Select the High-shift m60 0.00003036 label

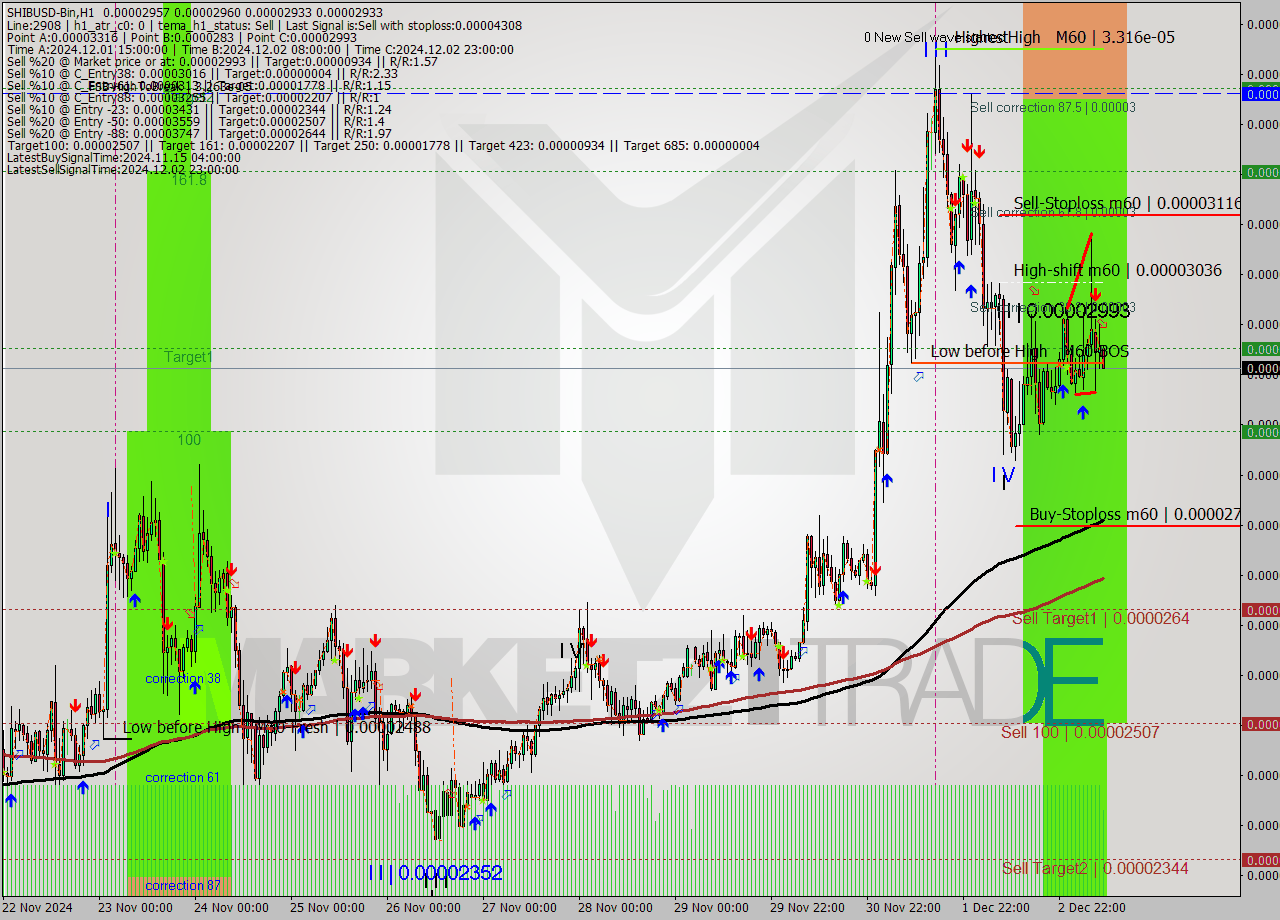coord(1117,270)
